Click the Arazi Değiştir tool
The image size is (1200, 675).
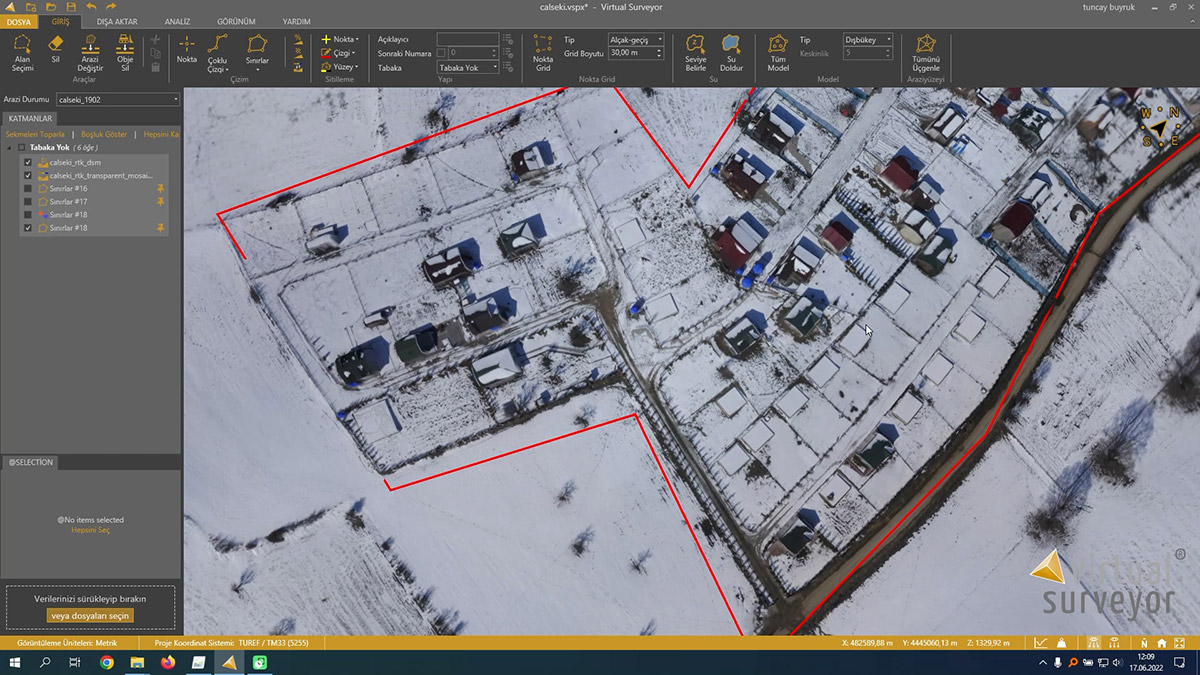(91, 52)
